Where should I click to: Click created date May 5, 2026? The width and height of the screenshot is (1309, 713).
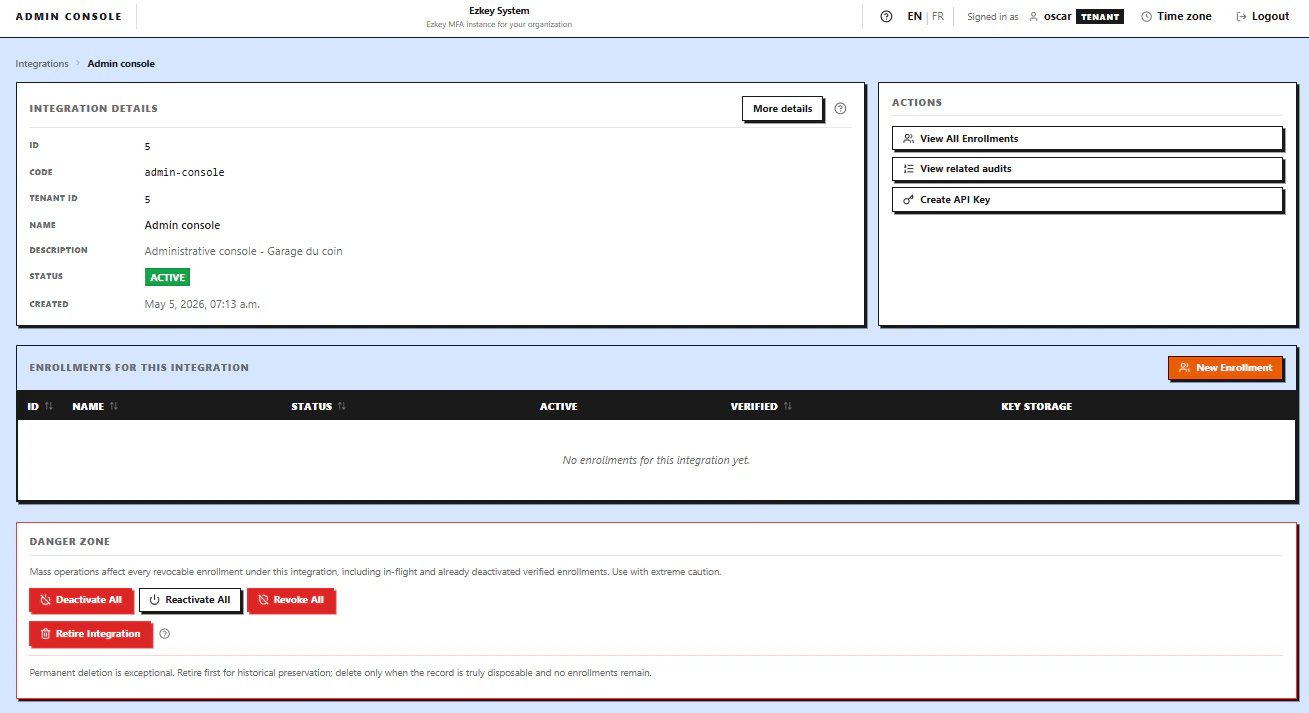(x=202, y=304)
